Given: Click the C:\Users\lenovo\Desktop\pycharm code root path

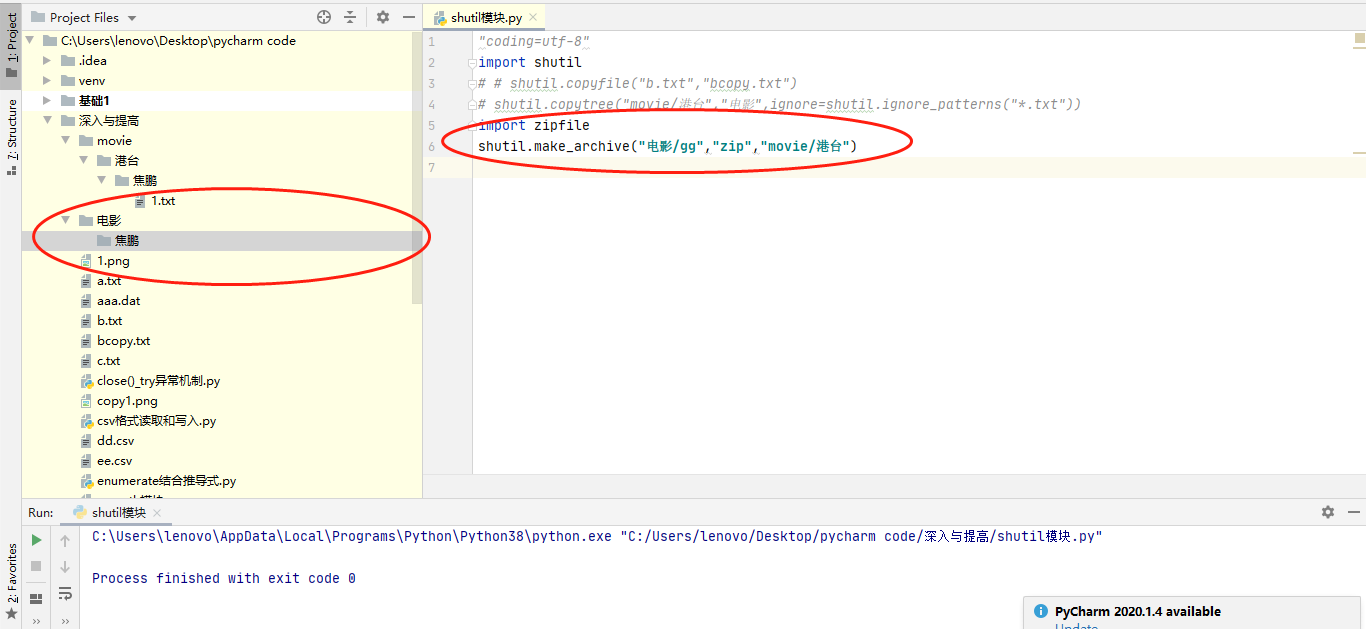Looking at the screenshot, I should [x=178, y=41].
